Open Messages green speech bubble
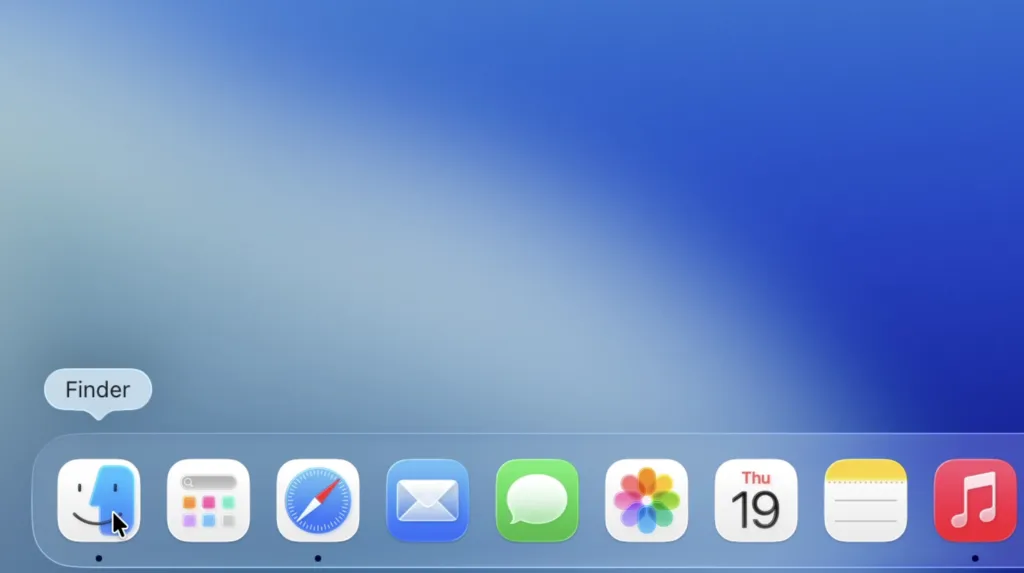 (537, 500)
